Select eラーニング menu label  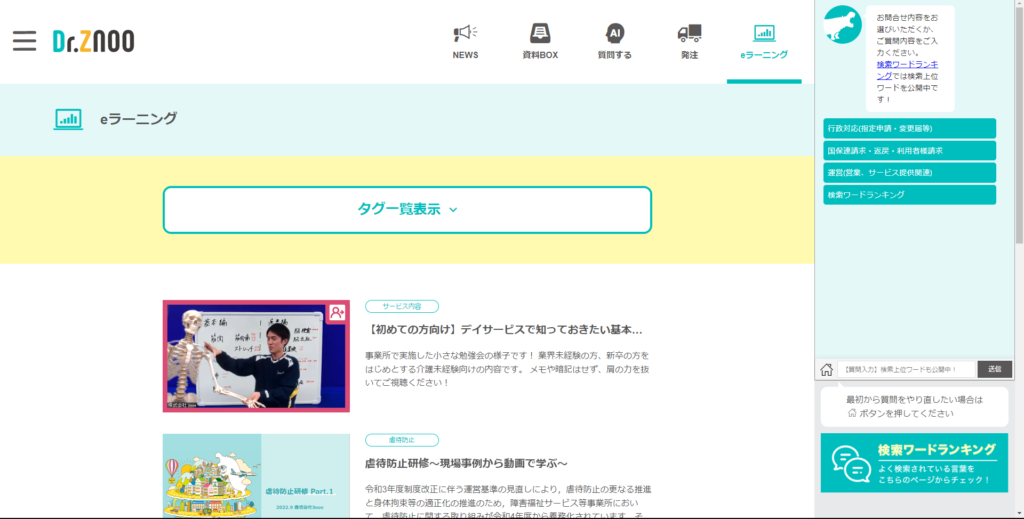(x=764, y=55)
